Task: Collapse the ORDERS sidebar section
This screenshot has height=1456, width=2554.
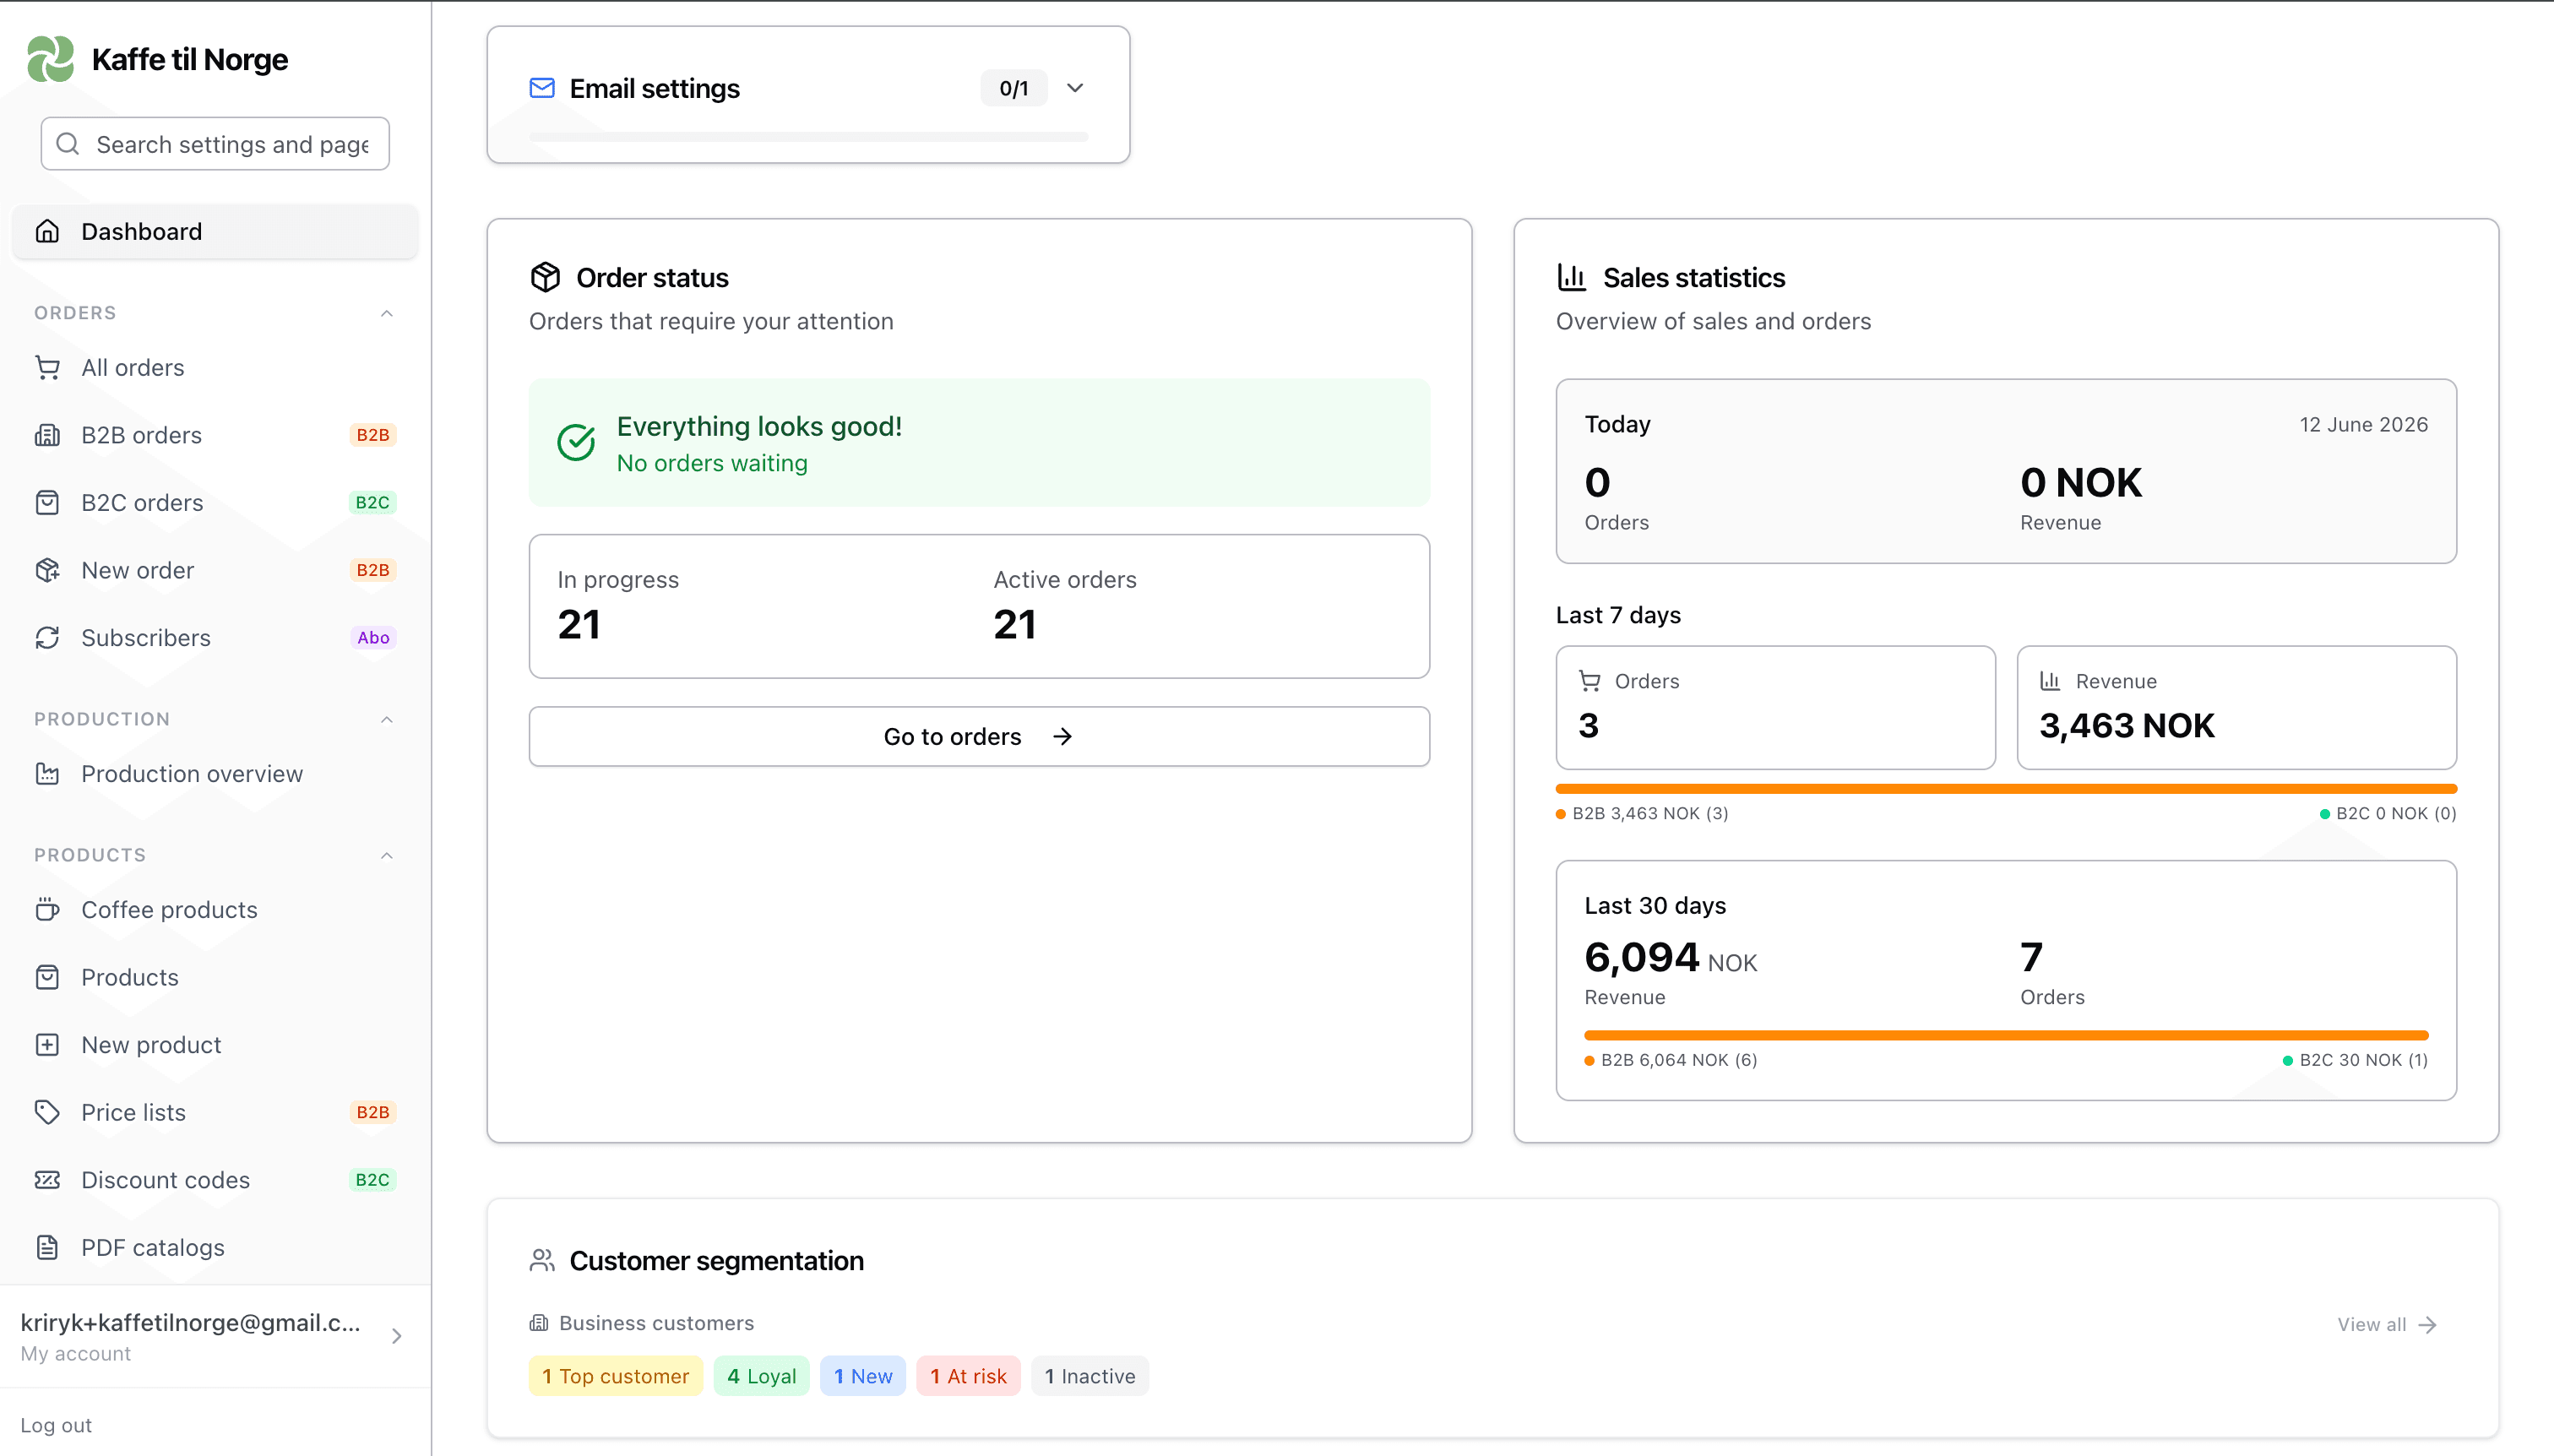Action: coord(387,313)
